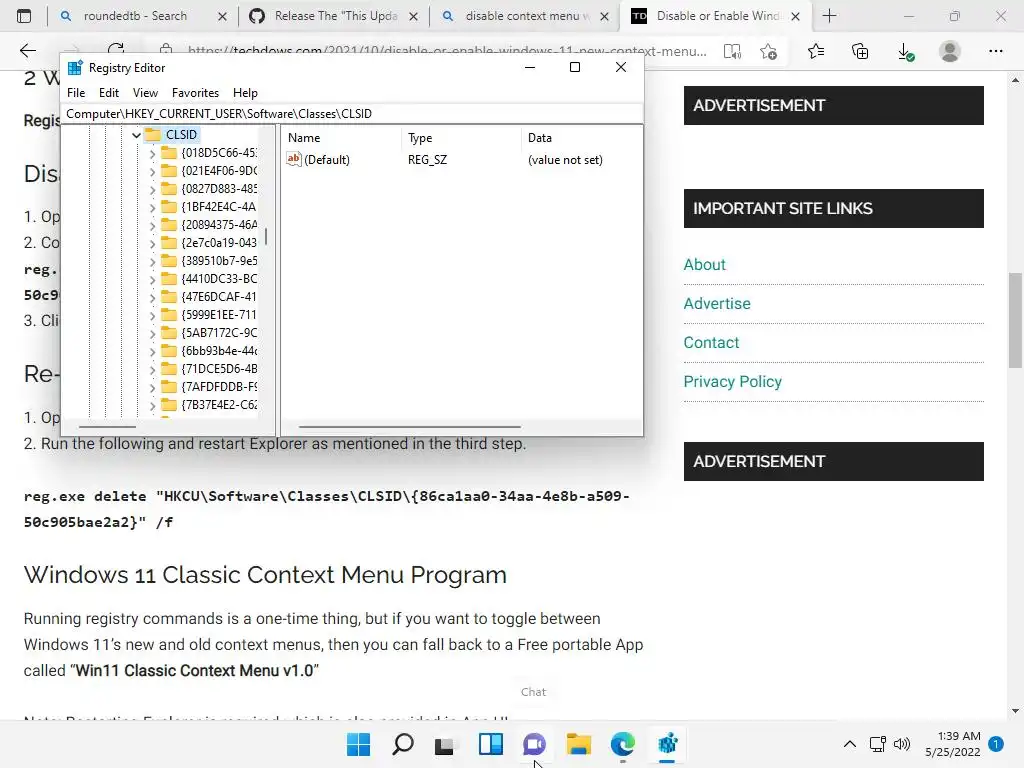Select the {71DCE5D6-4B registry key
The height and width of the screenshot is (768, 1024).
[x=219, y=369]
